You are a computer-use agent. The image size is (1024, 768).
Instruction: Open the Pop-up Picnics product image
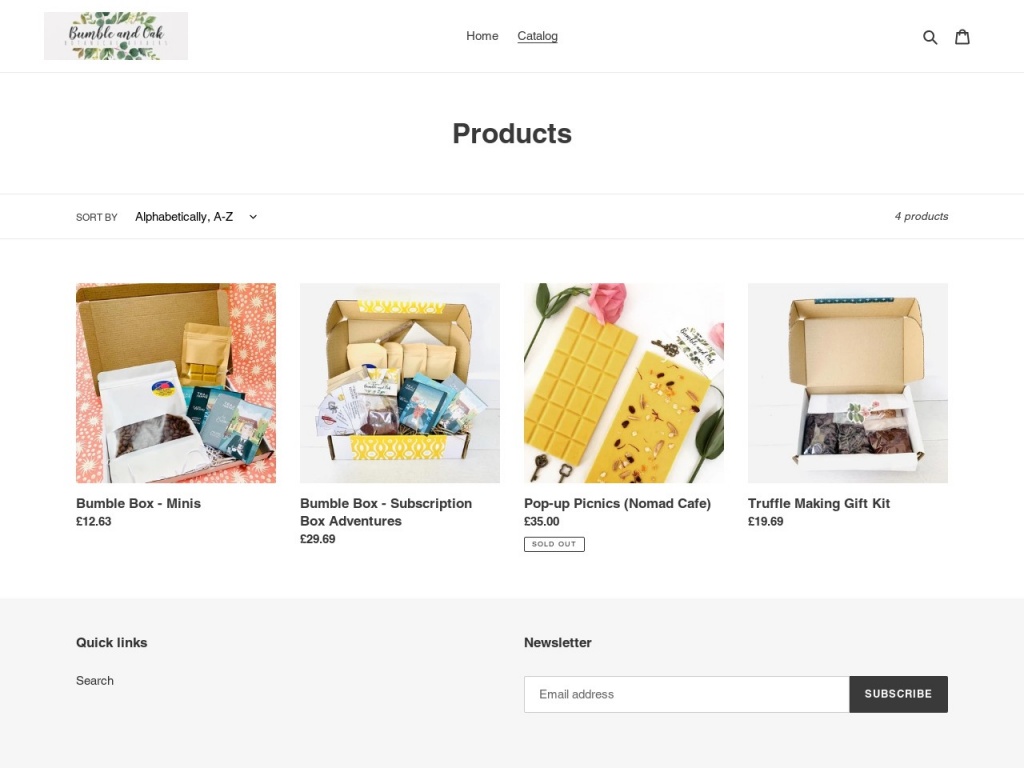point(624,383)
